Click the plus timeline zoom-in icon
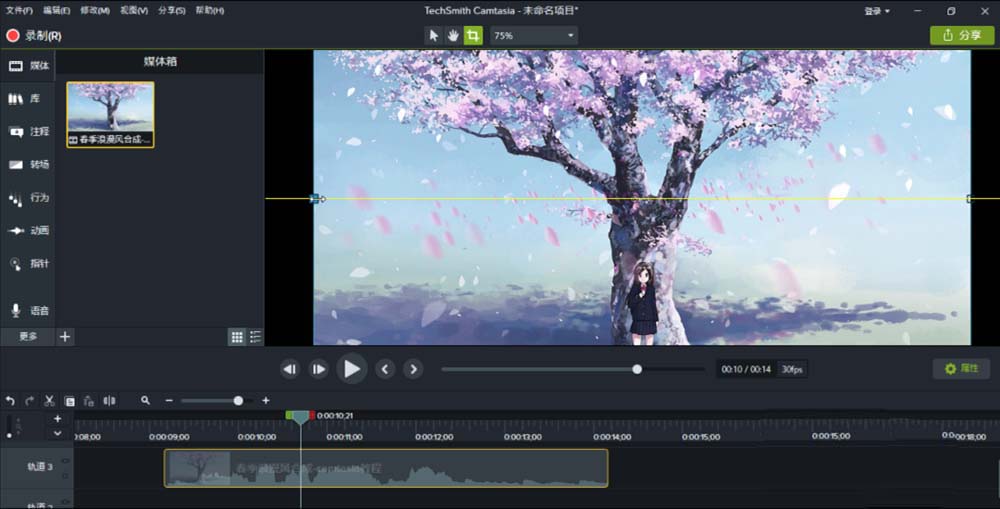The image size is (1000, 509). click(266, 401)
